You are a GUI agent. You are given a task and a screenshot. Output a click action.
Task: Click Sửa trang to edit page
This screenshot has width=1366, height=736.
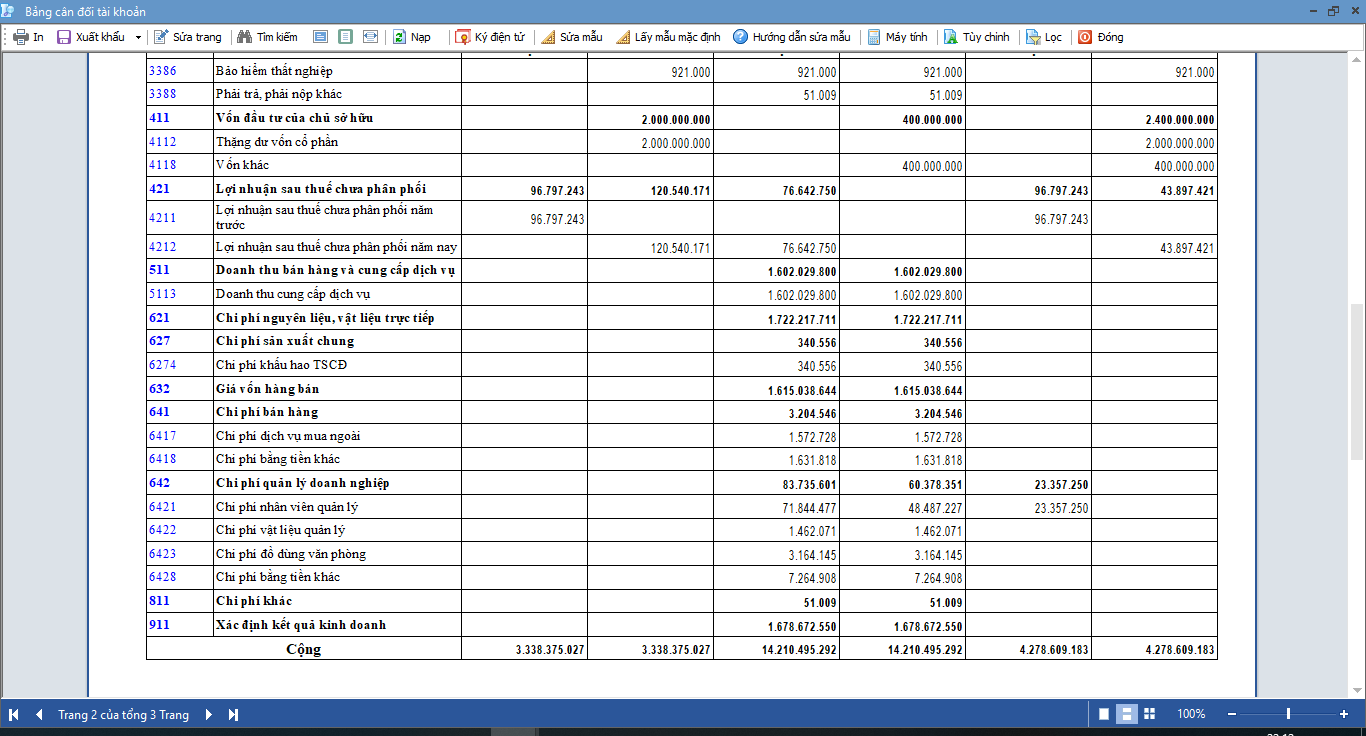click(x=188, y=37)
